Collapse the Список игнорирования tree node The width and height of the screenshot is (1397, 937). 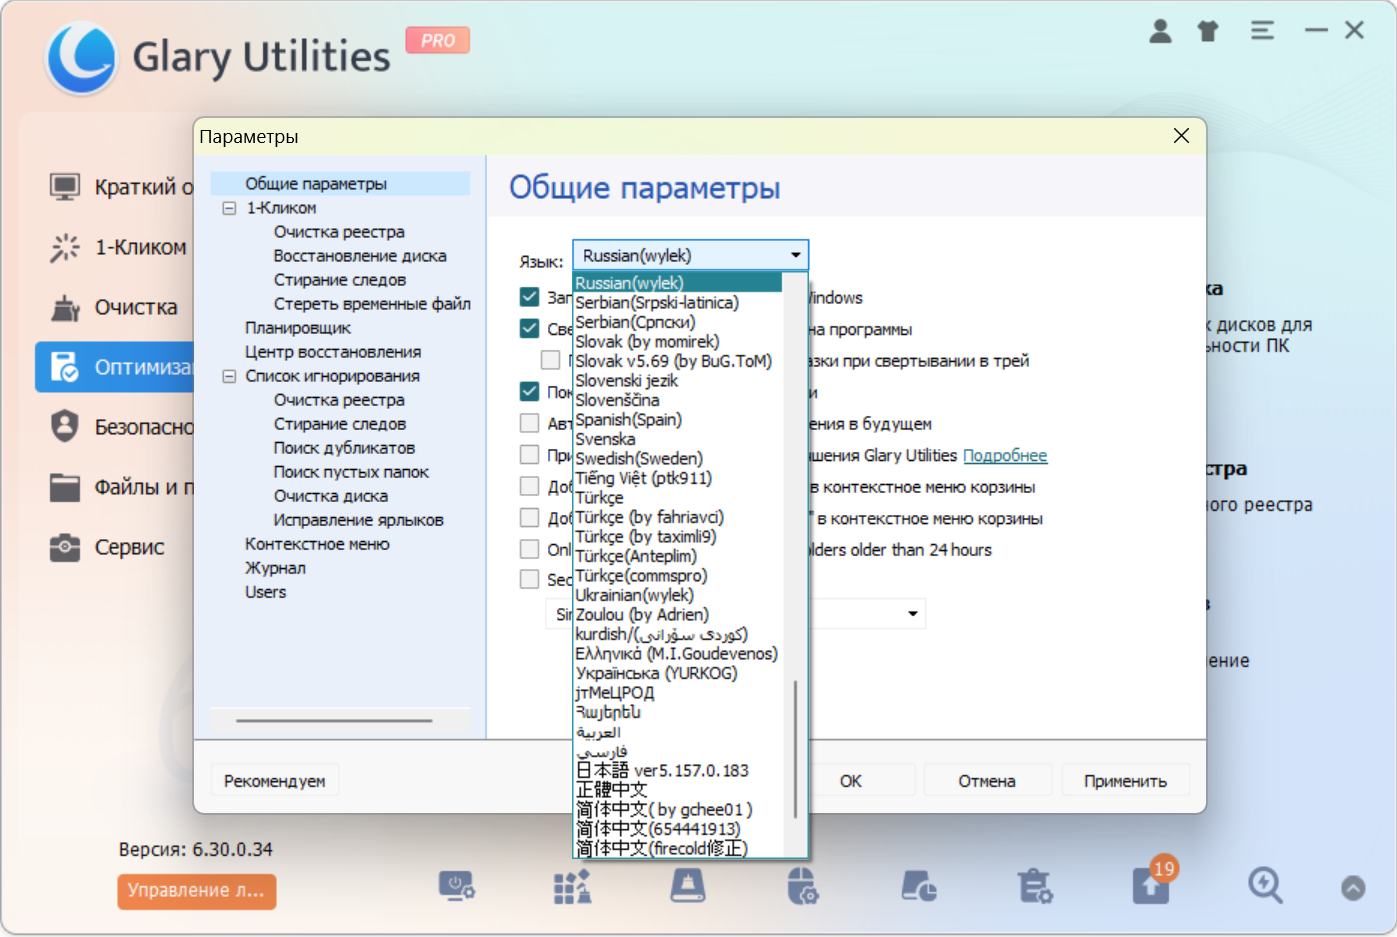(229, 376)
